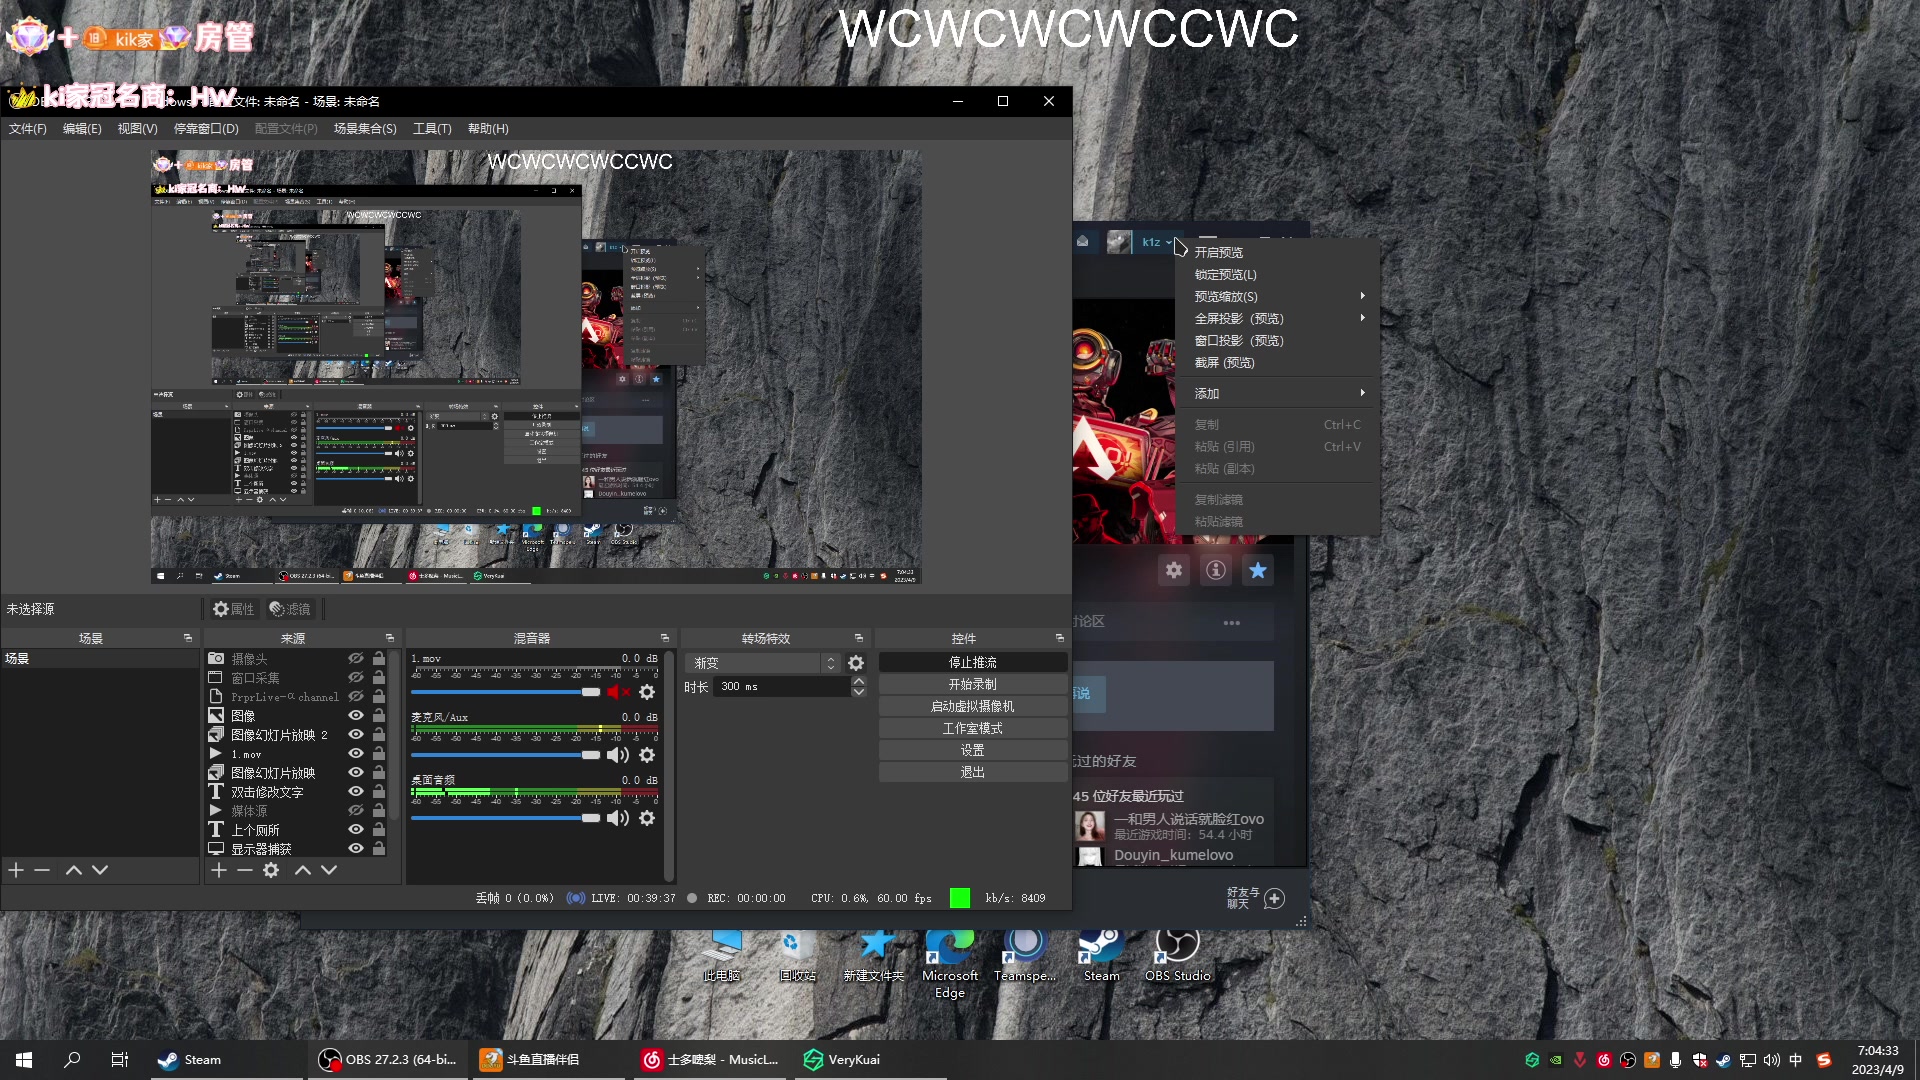Mute the 麦克风/Aux audio channel
This screenshot has width=1920, height=1080.
[619, 755]
